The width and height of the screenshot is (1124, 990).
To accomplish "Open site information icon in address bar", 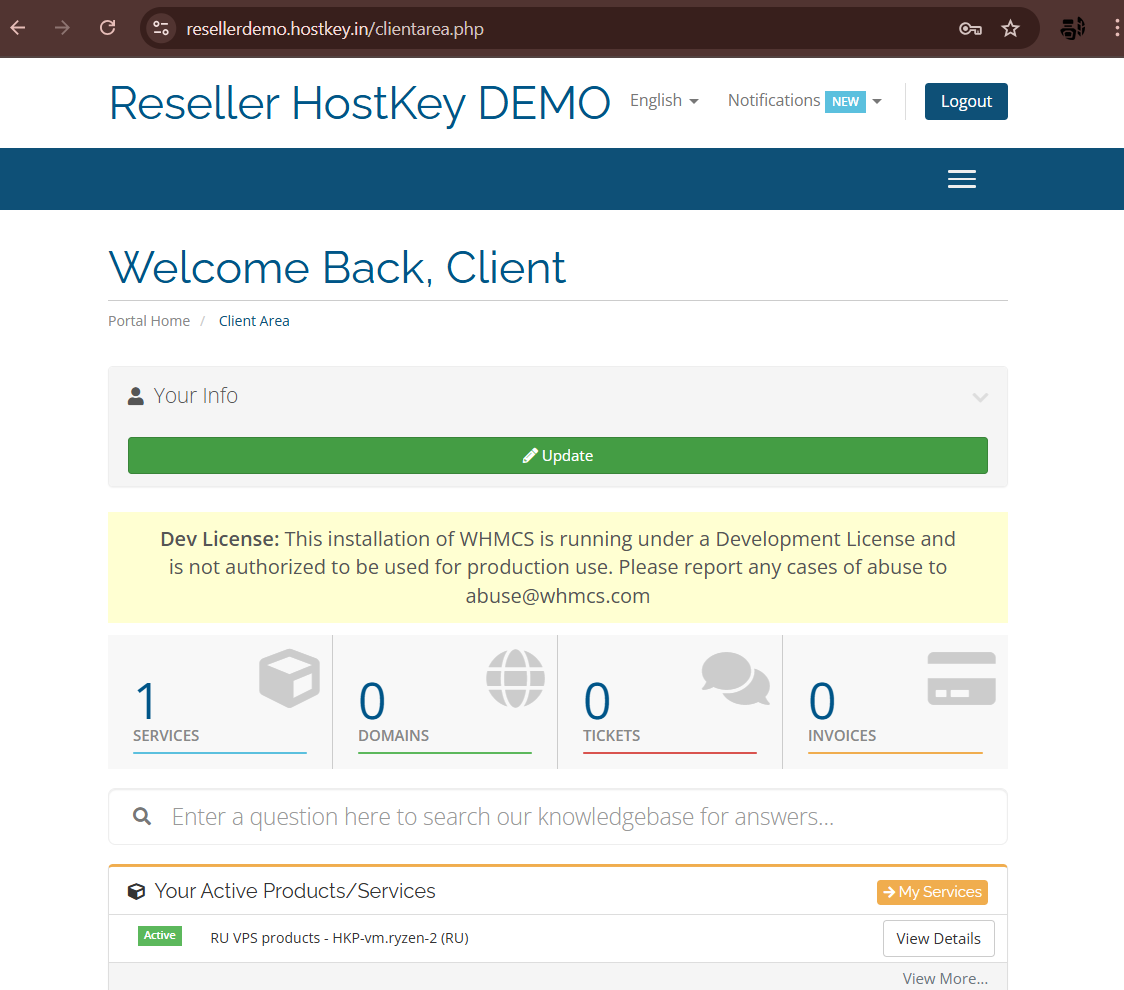I will [161, 29].
